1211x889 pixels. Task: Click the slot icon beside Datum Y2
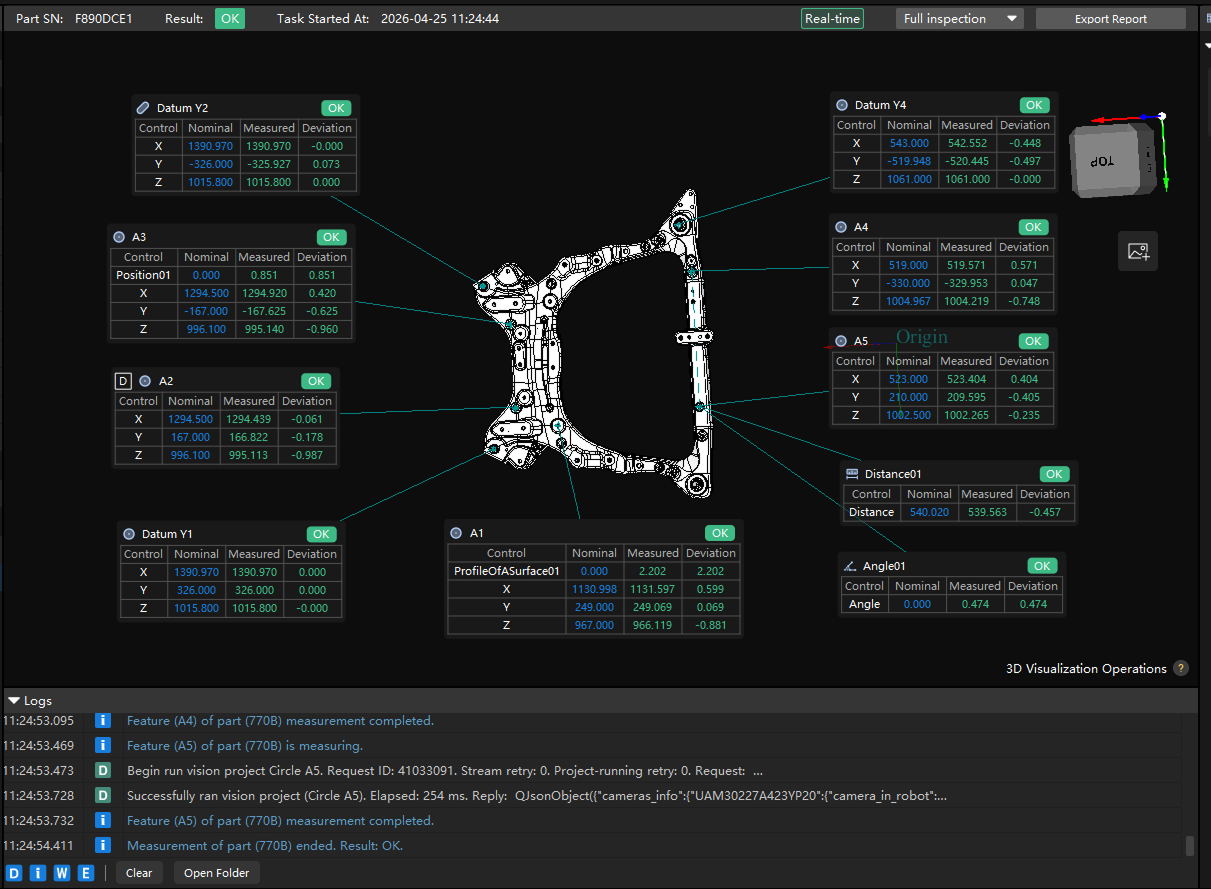[143, 108]
